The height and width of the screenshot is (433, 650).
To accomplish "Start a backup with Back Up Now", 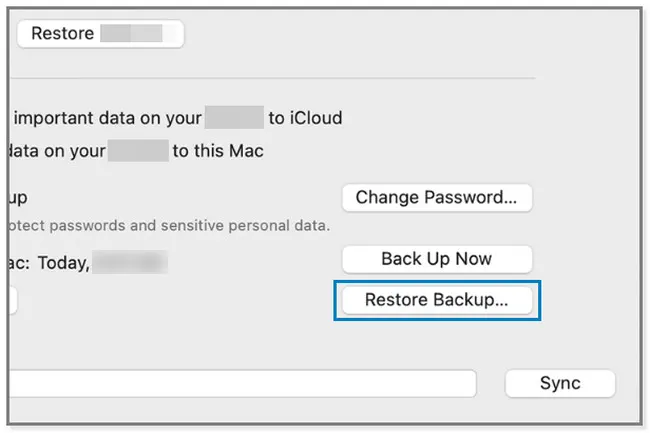I will 437,259.
